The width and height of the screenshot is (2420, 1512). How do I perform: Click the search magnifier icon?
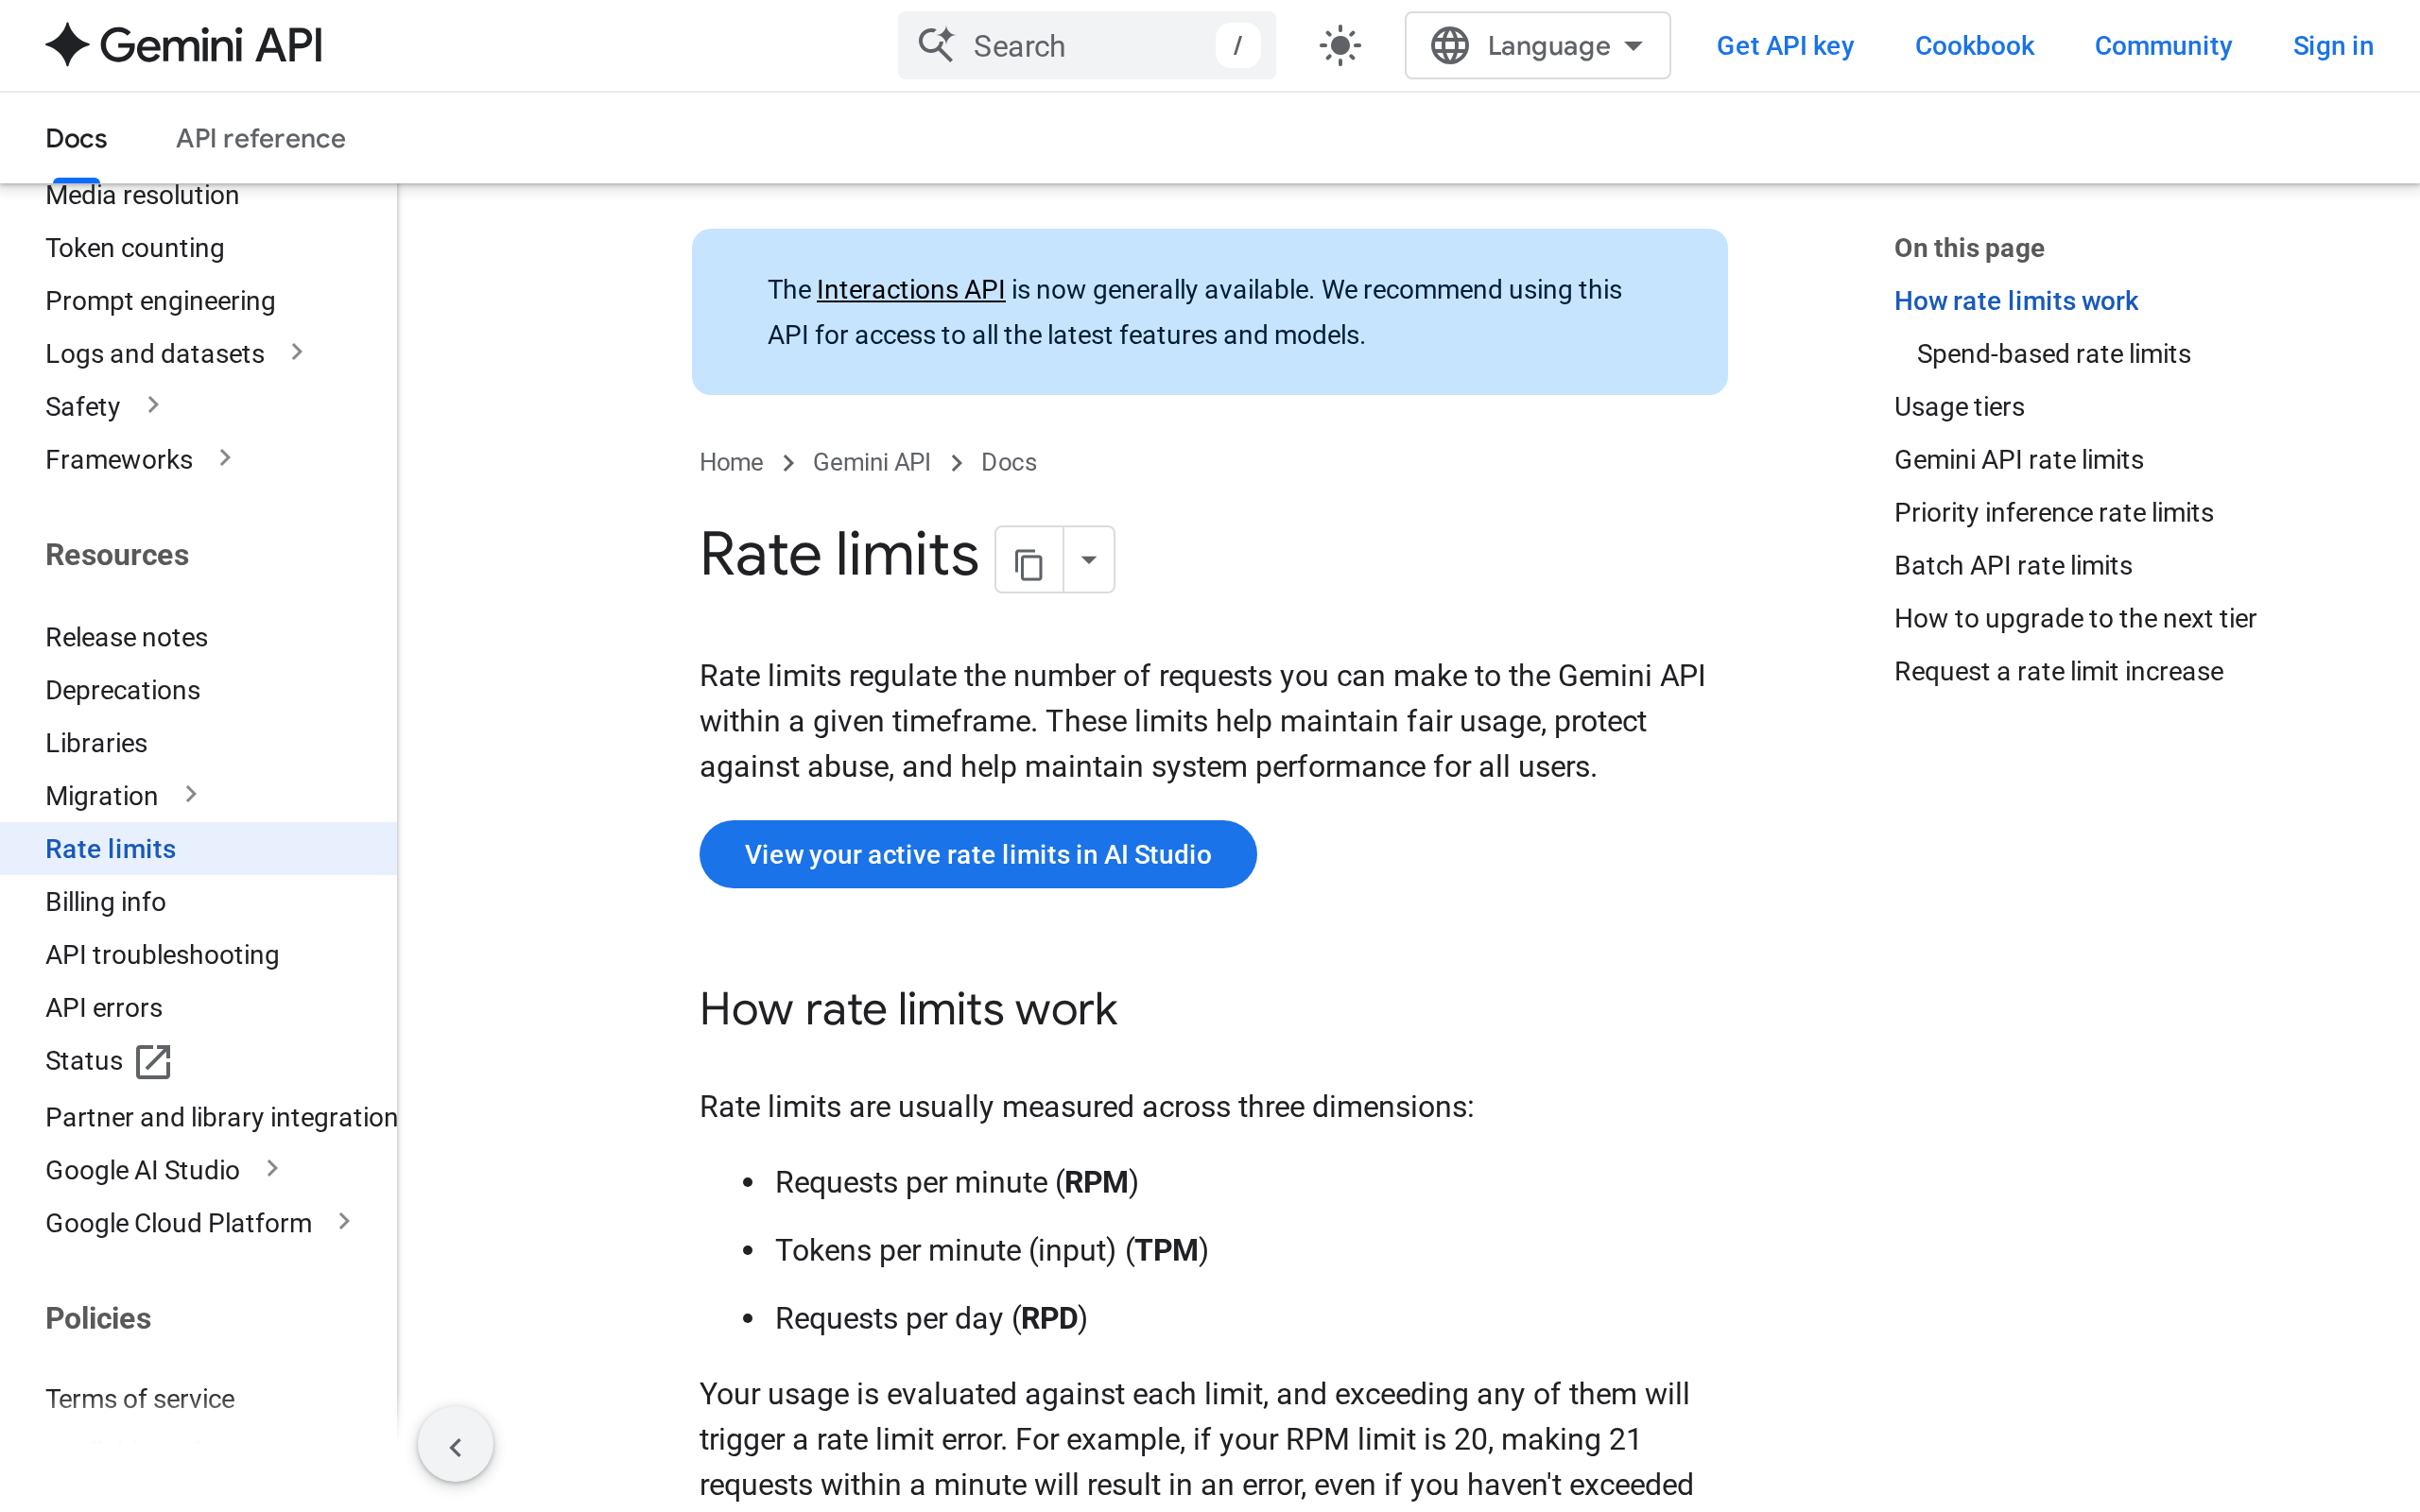pos(936,45)
